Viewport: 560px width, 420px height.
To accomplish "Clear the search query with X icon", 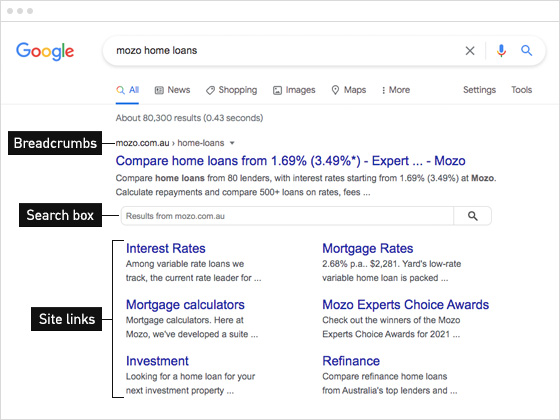I will tap(470, 51).
